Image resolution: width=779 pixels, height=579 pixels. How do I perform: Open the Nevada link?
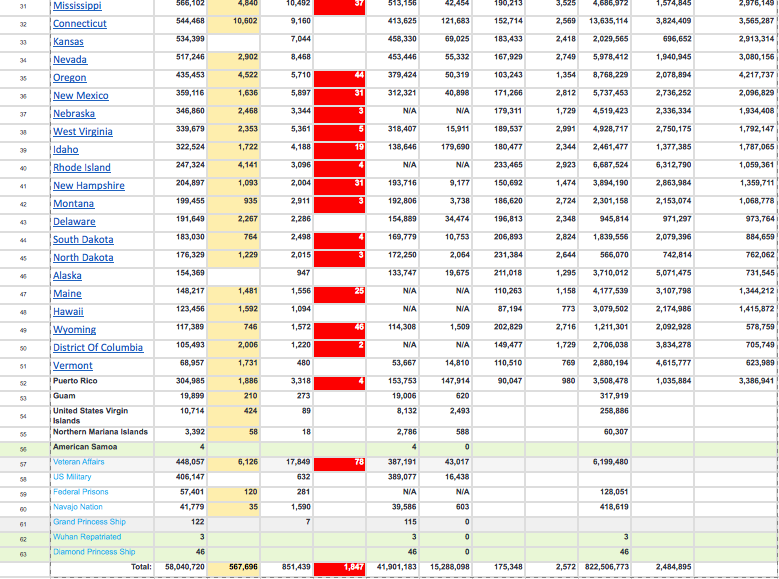[70, 60]
